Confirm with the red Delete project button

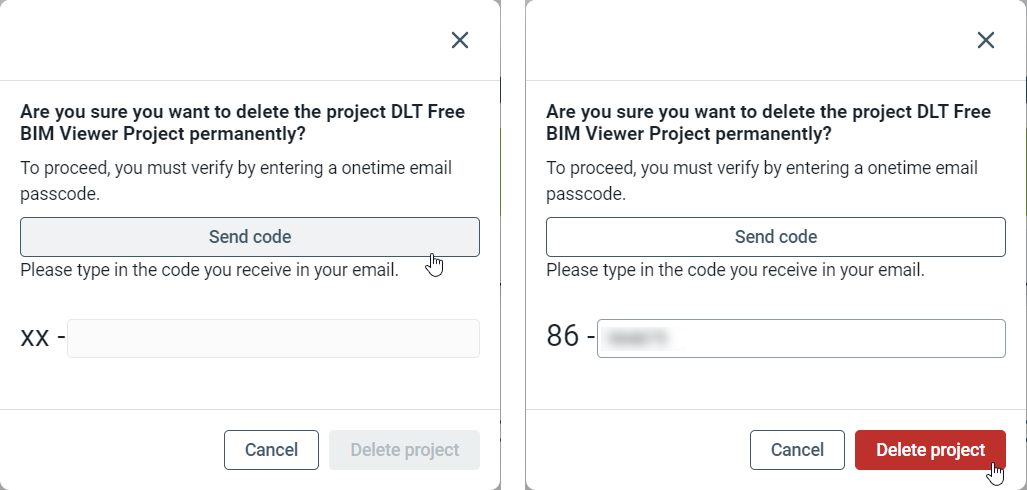pyautogui.click(x=930, y=450)
